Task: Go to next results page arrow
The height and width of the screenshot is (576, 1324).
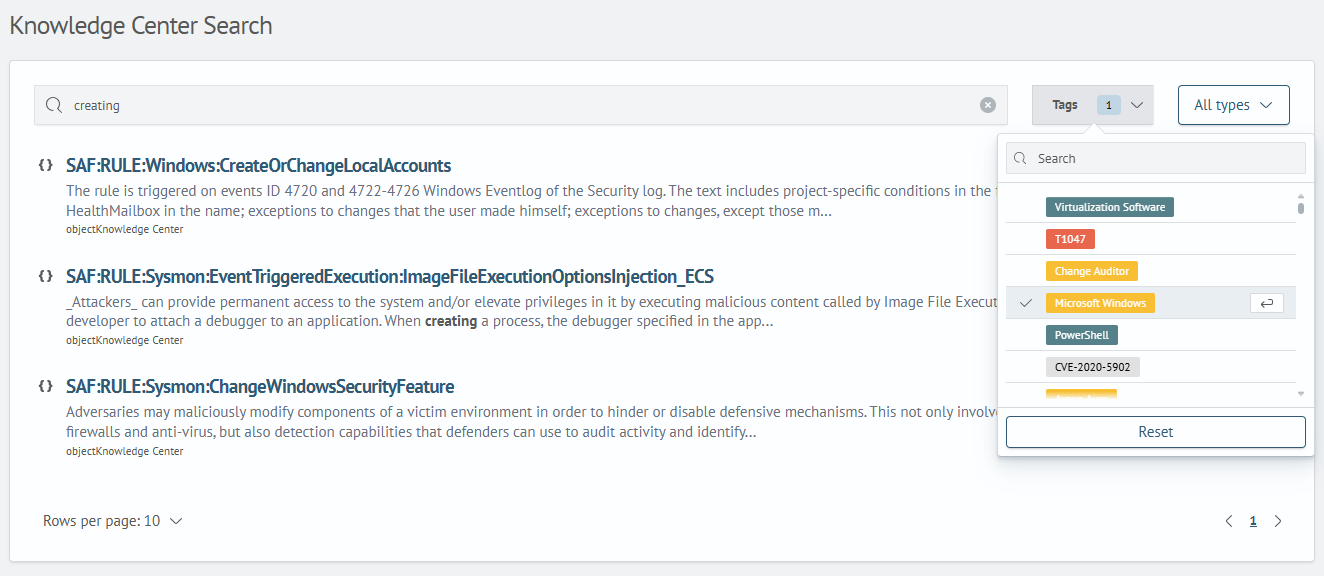Action: (1278, 521)
